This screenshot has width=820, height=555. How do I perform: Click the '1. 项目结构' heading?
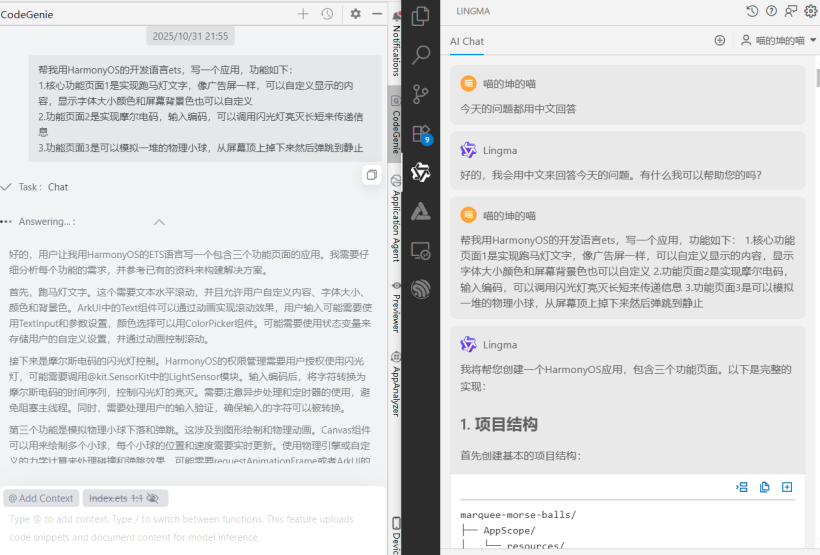click(499, 424)
